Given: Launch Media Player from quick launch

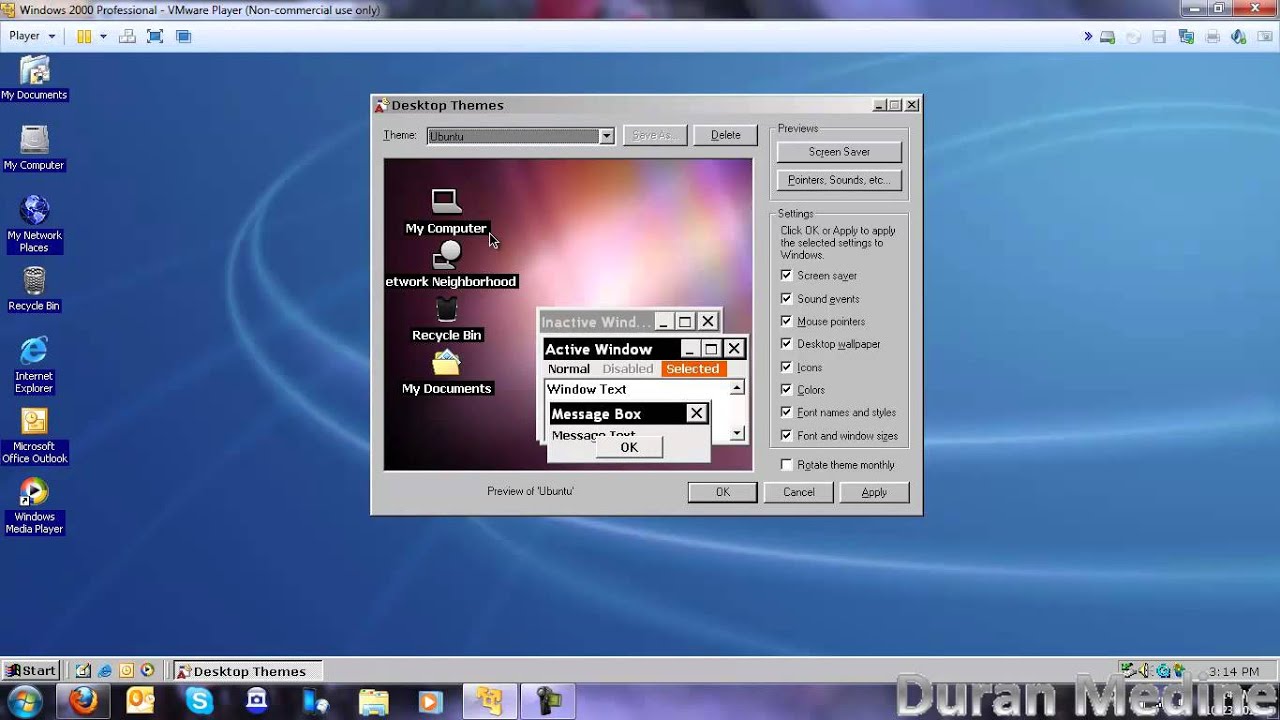Looking at the screenshot, I should pos(148,671).
